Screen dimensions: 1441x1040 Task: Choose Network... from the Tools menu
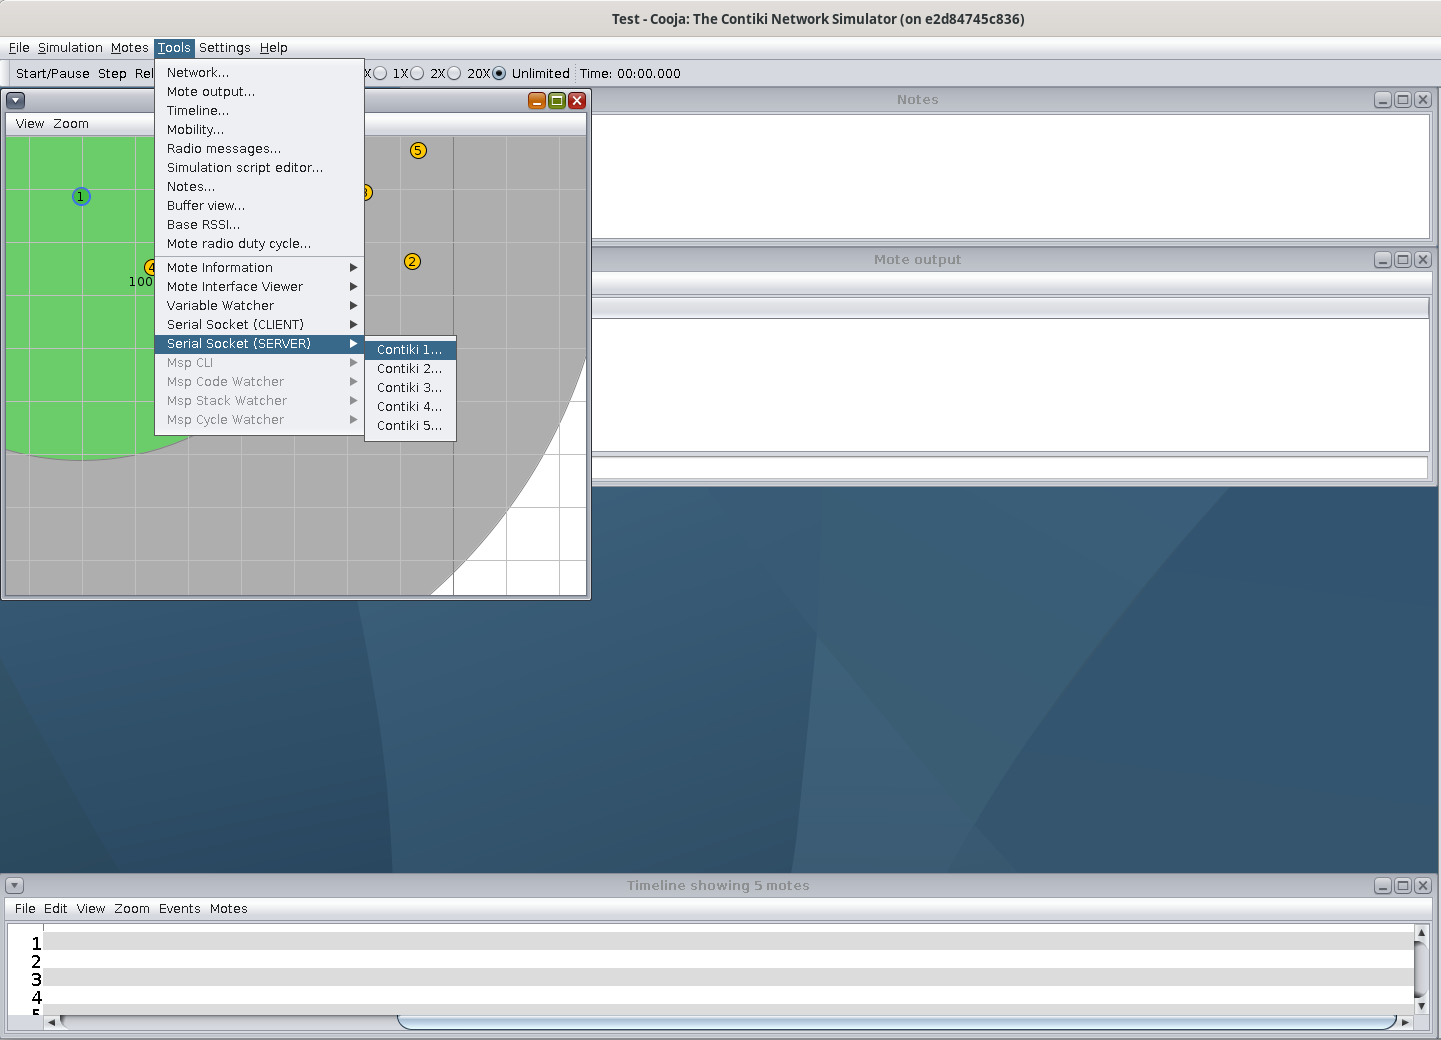(259, 73)
